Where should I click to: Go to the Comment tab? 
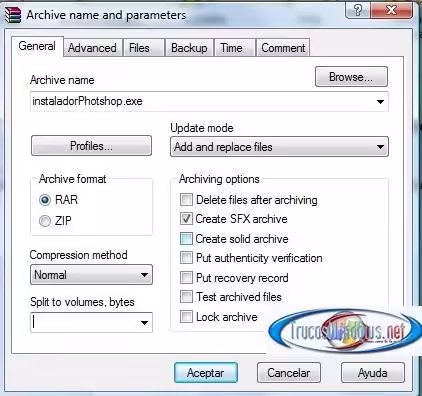coord(283,48)
